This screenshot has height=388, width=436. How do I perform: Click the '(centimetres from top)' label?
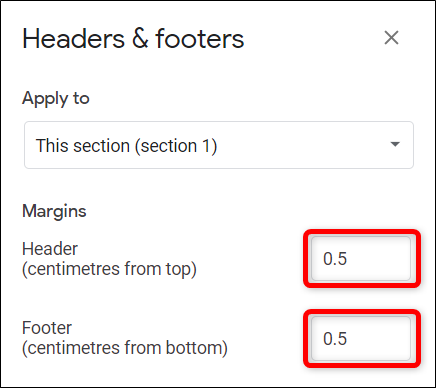[x=109, y=269]
